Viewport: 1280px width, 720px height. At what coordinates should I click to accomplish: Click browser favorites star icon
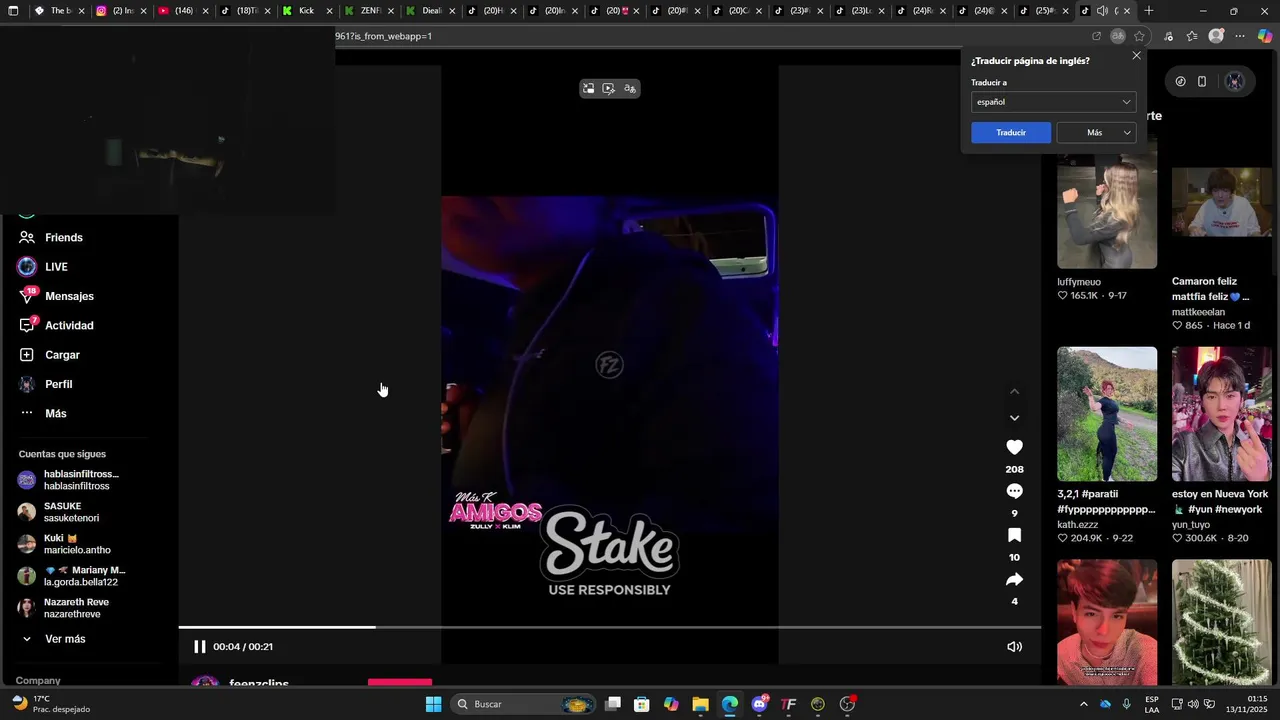(x=1139, y=36)
